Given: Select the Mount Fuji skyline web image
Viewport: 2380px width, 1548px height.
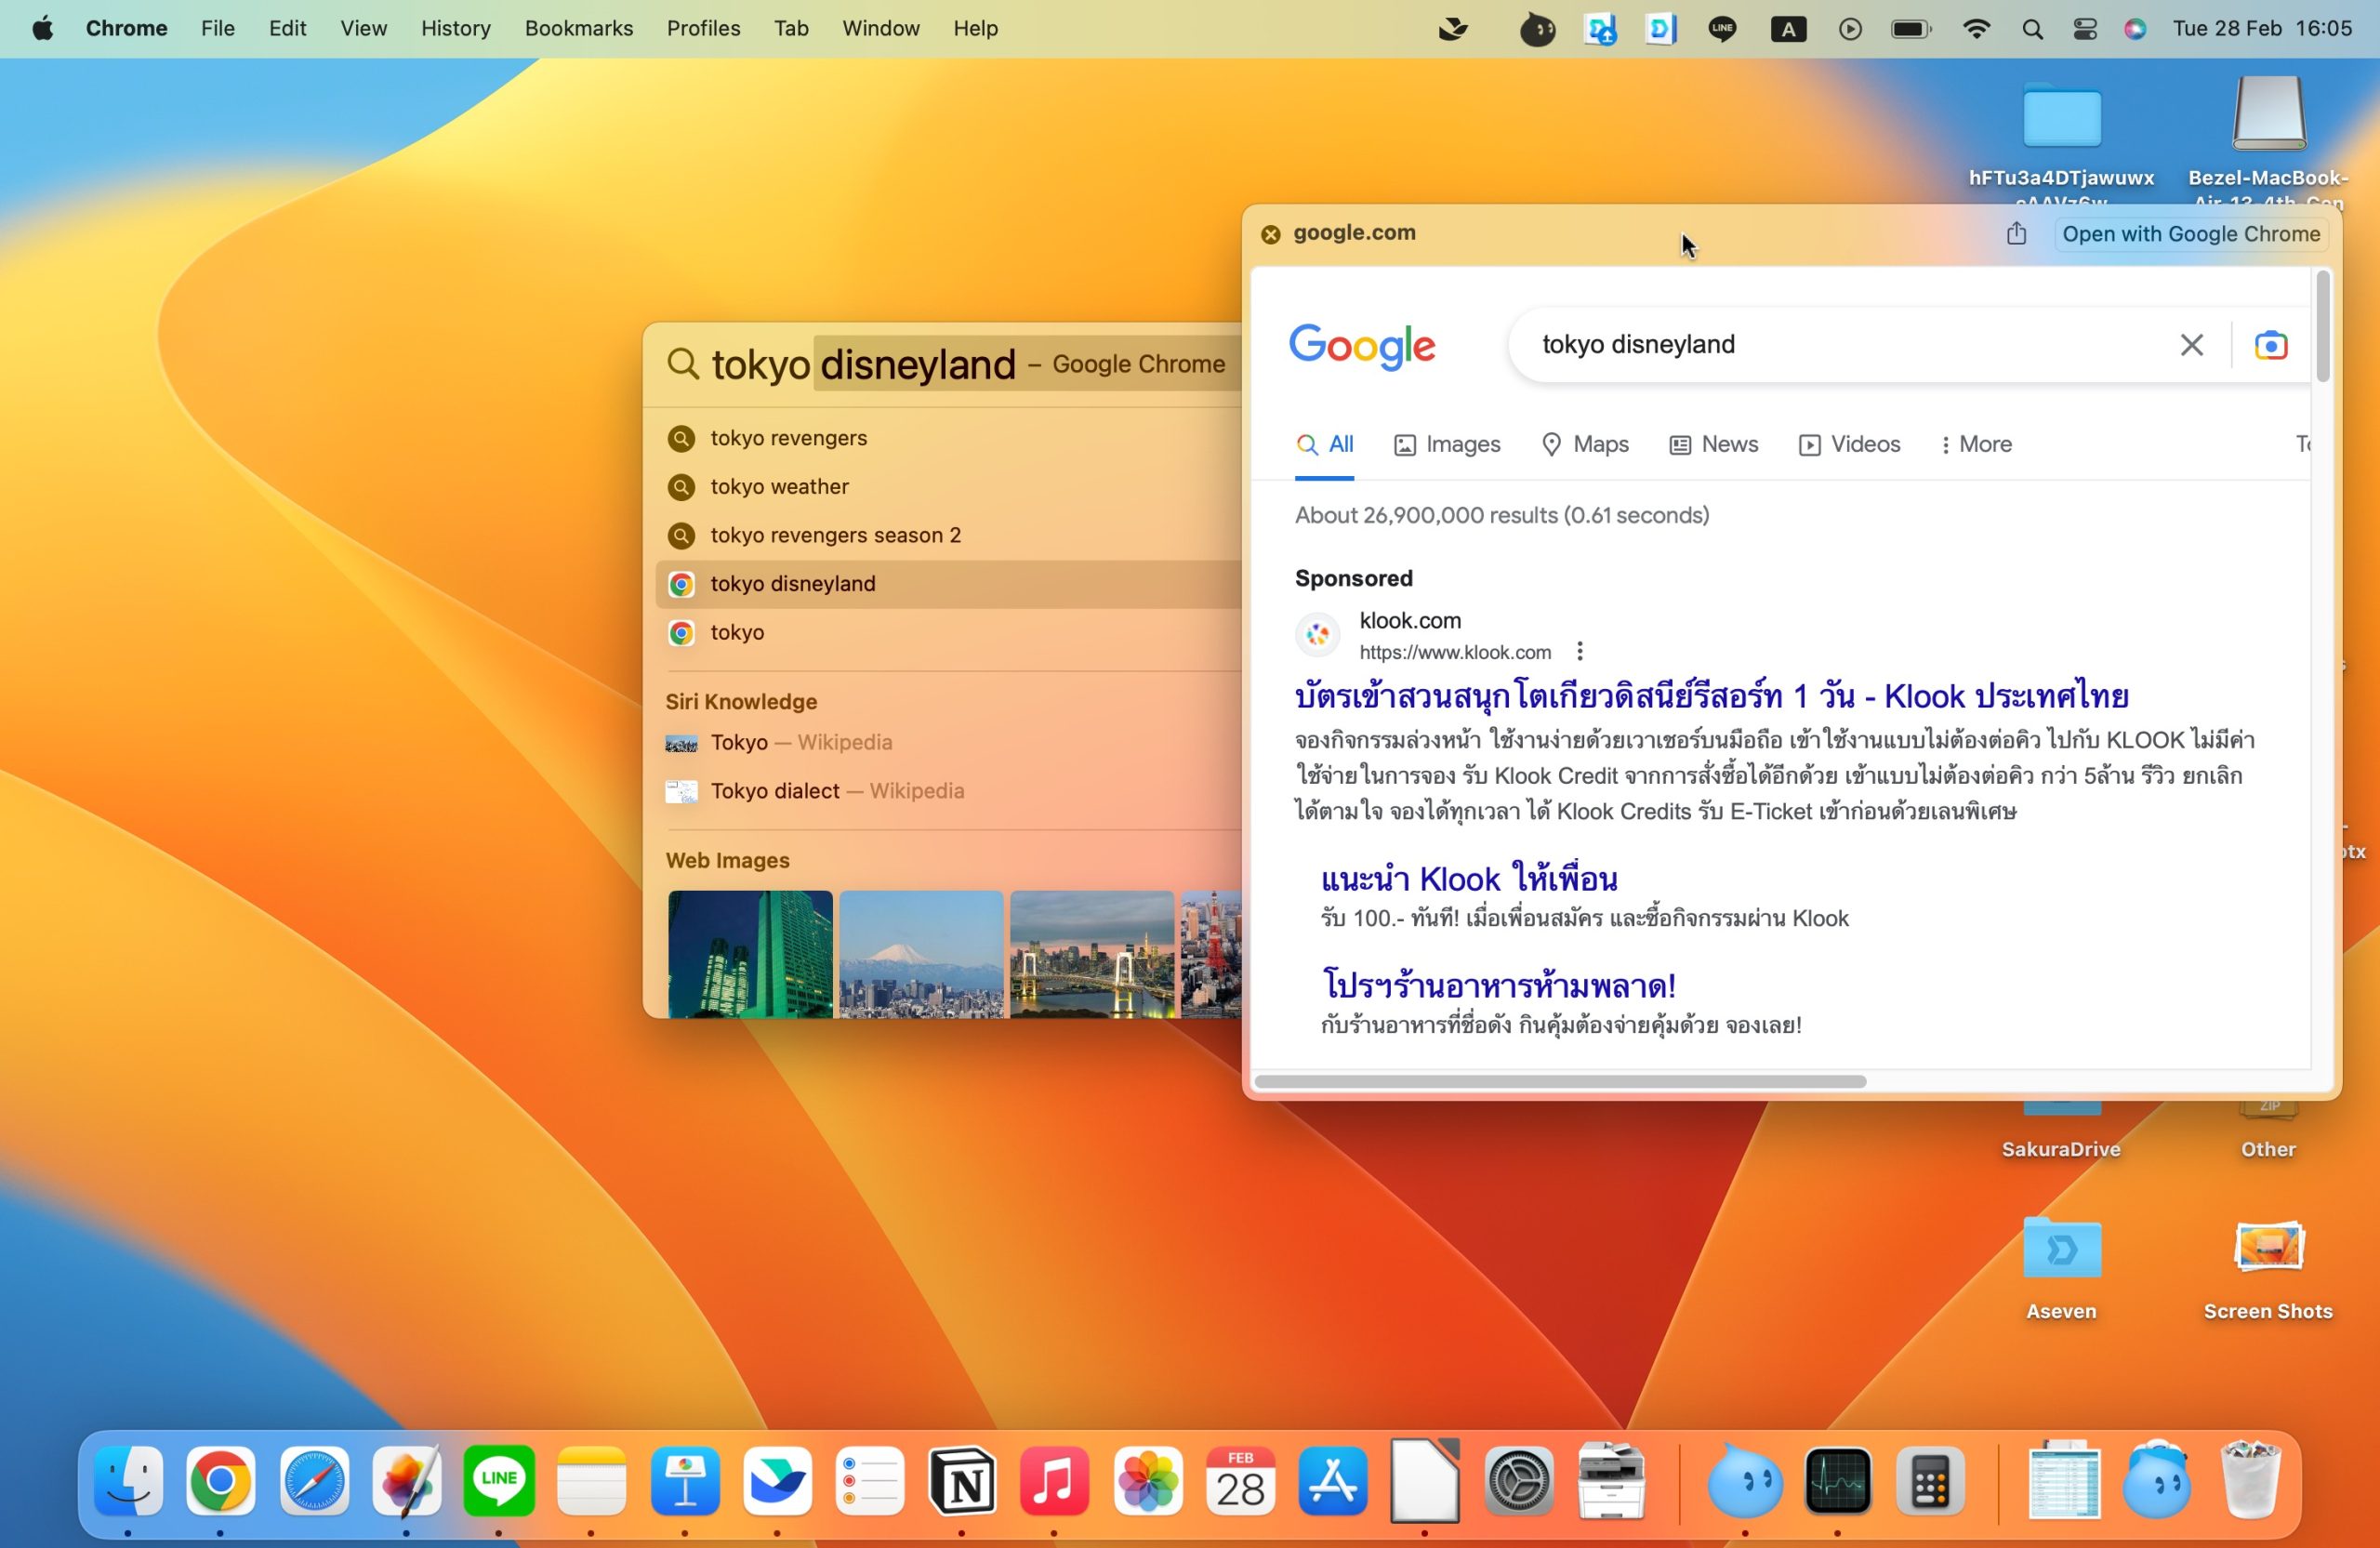Looking at the screenshot, I should click(x=921, y=953).
